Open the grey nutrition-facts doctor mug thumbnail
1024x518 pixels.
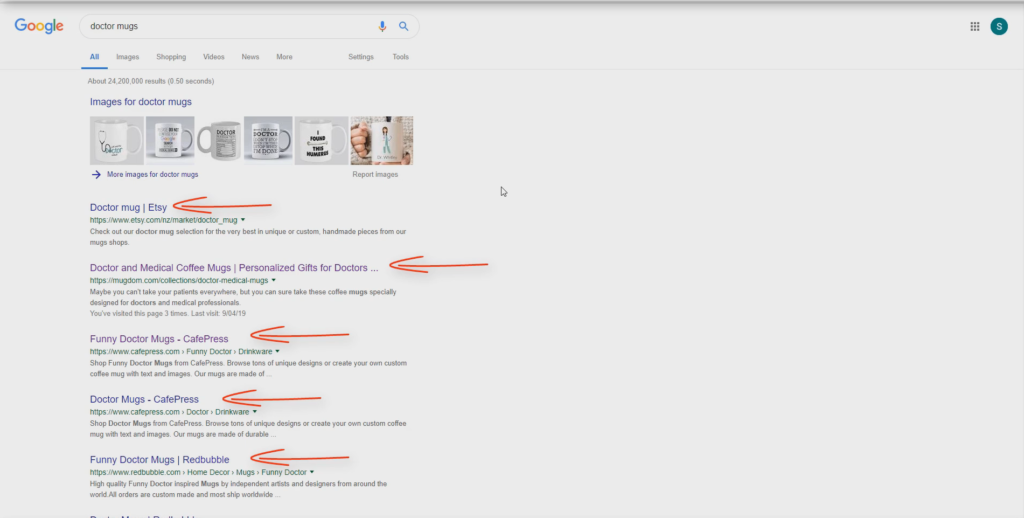[219, 140]
